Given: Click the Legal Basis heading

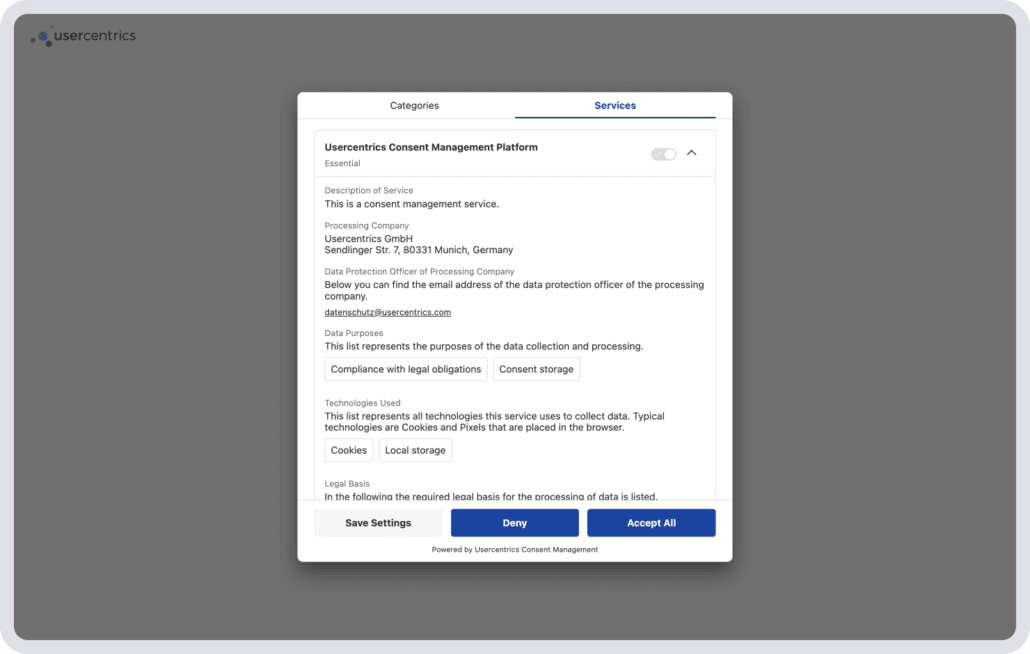Looking at the screenshot, I should point(347,484).
